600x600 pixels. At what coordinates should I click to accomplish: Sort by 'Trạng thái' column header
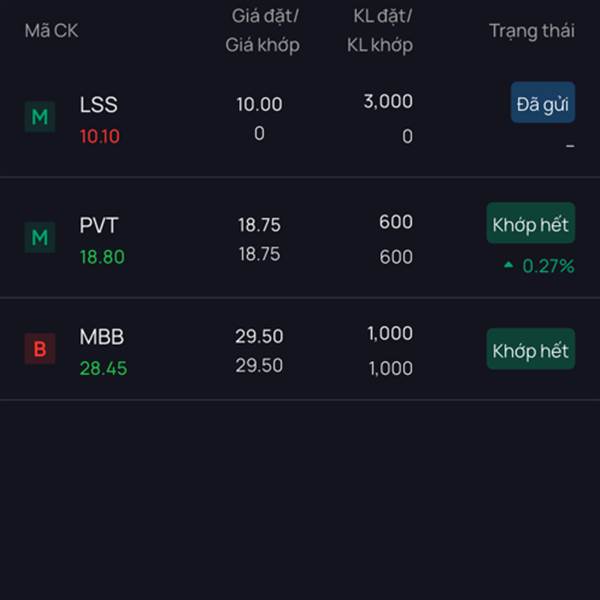coord(532,31)
